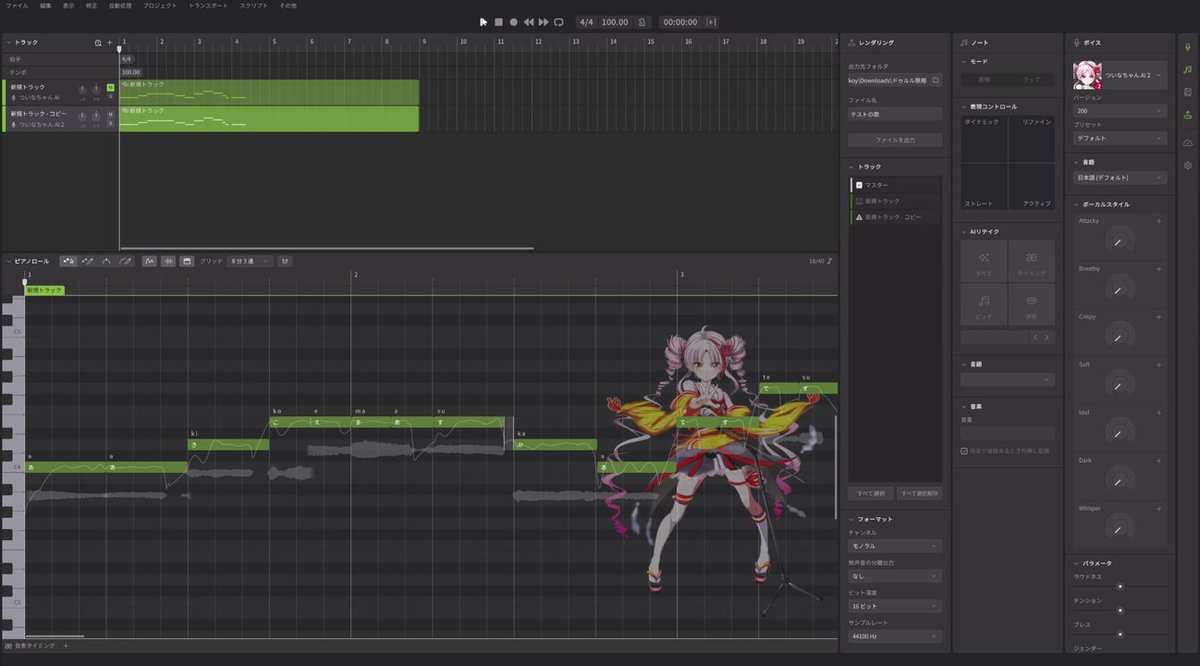Click the face icon next to grid dropdown

click(285, 261)
